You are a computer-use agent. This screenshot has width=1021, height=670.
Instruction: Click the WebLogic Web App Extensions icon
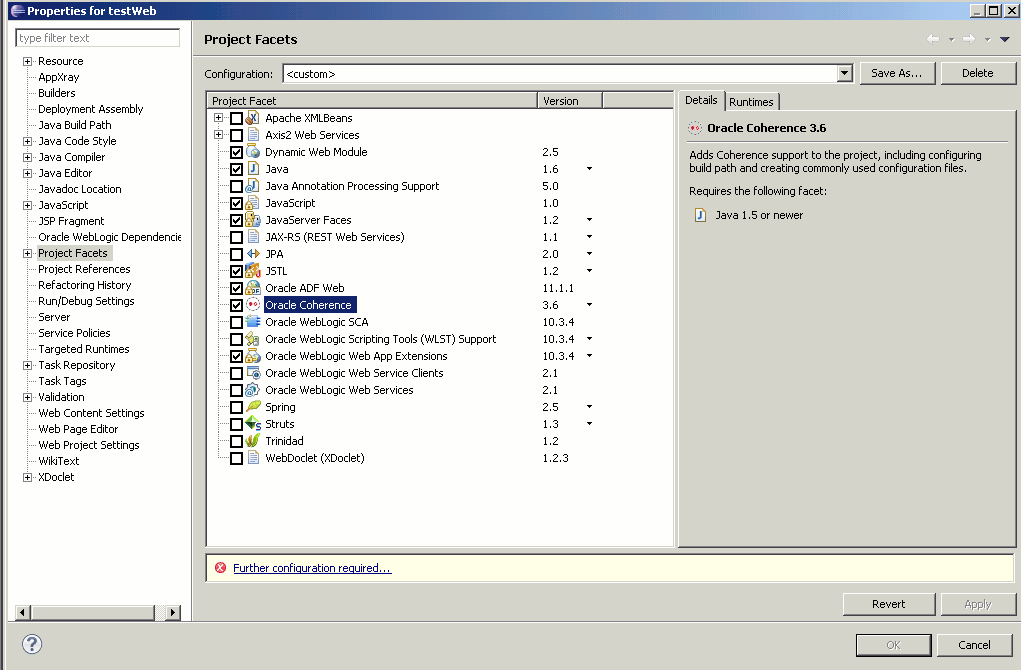click(253, 356)
